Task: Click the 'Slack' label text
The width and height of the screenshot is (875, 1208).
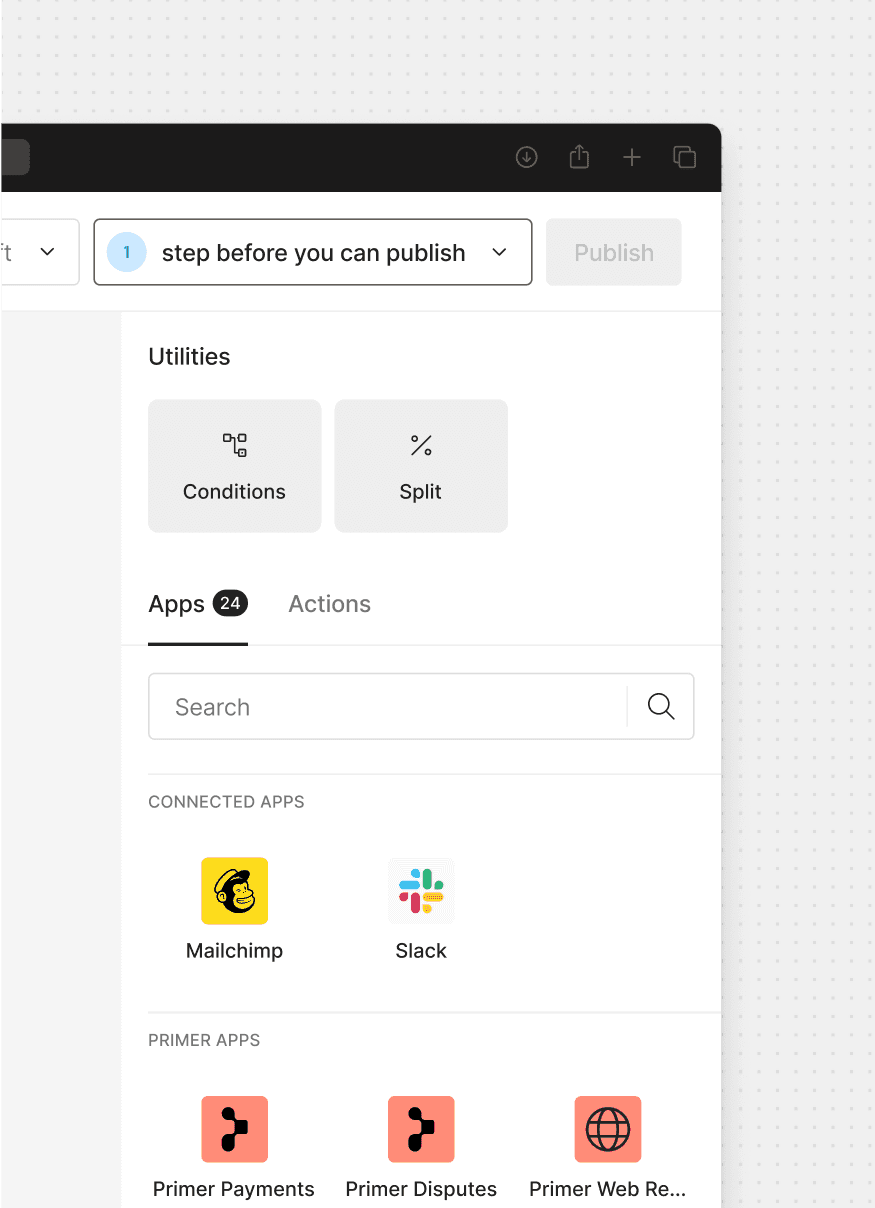Action: [421, 951]
